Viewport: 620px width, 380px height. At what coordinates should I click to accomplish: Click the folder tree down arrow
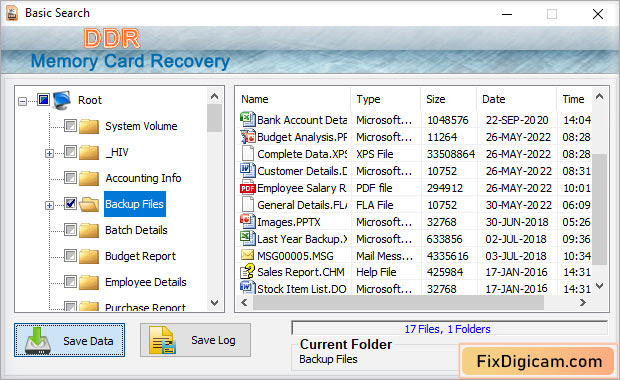pyautogui.click(x=215, y=303)
